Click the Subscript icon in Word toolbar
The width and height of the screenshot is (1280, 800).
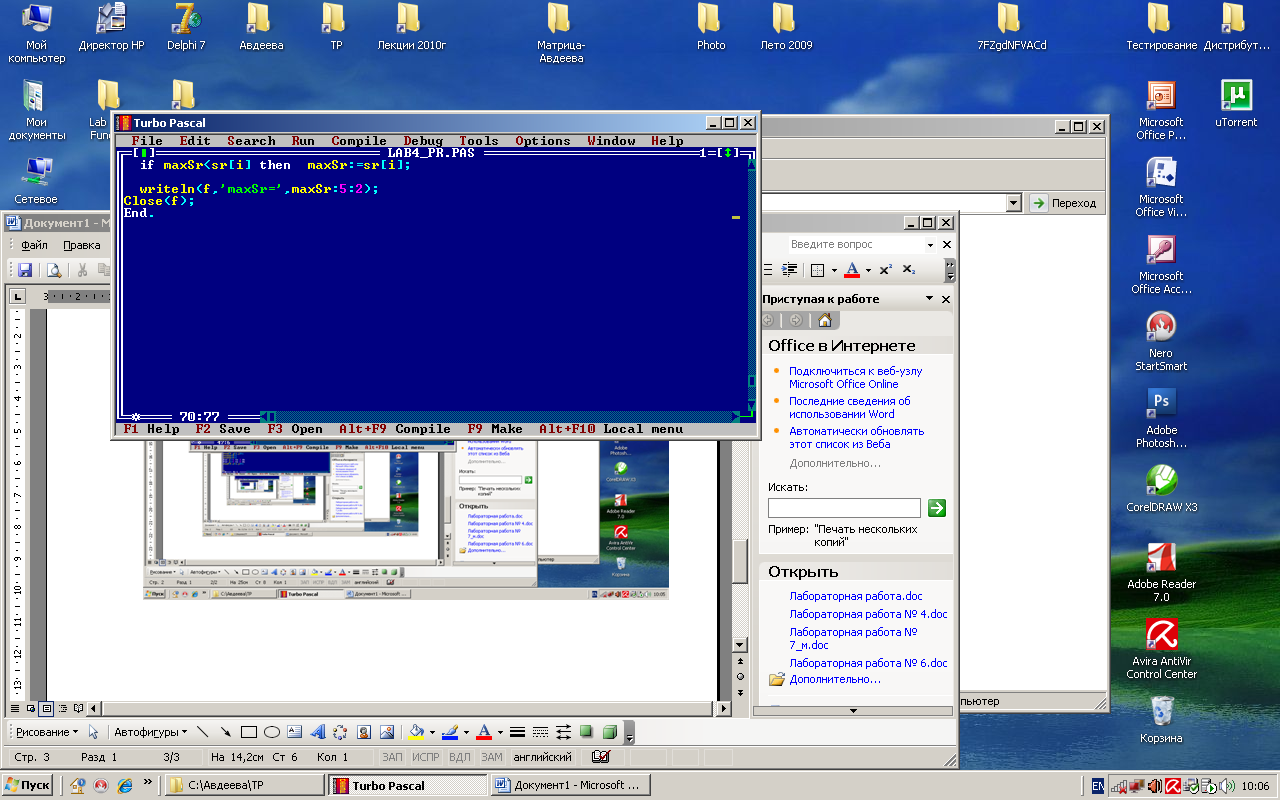[x=908, y=270]
